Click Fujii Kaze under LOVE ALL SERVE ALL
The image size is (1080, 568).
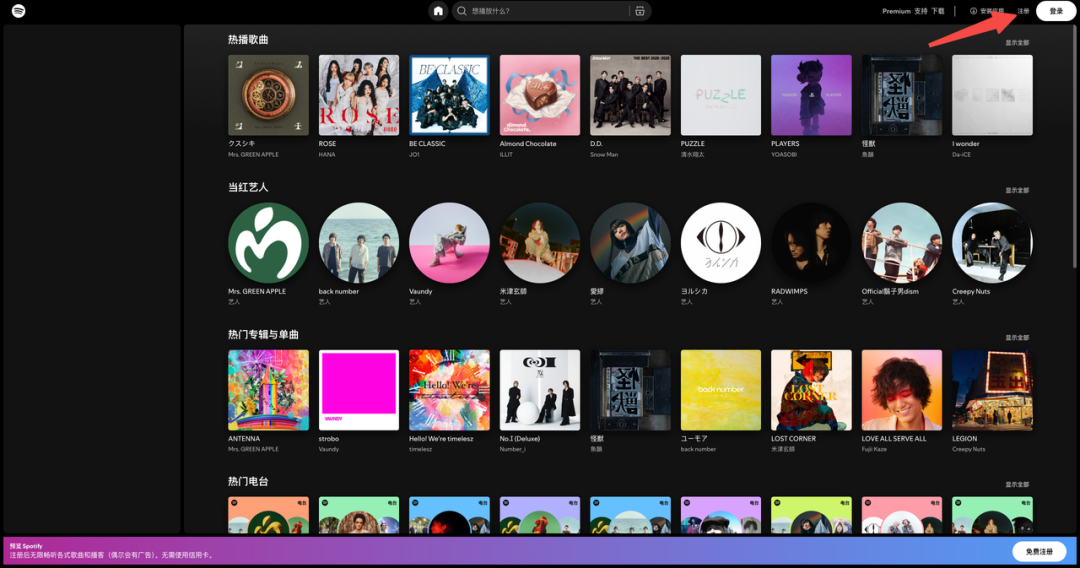coord(874,449)
